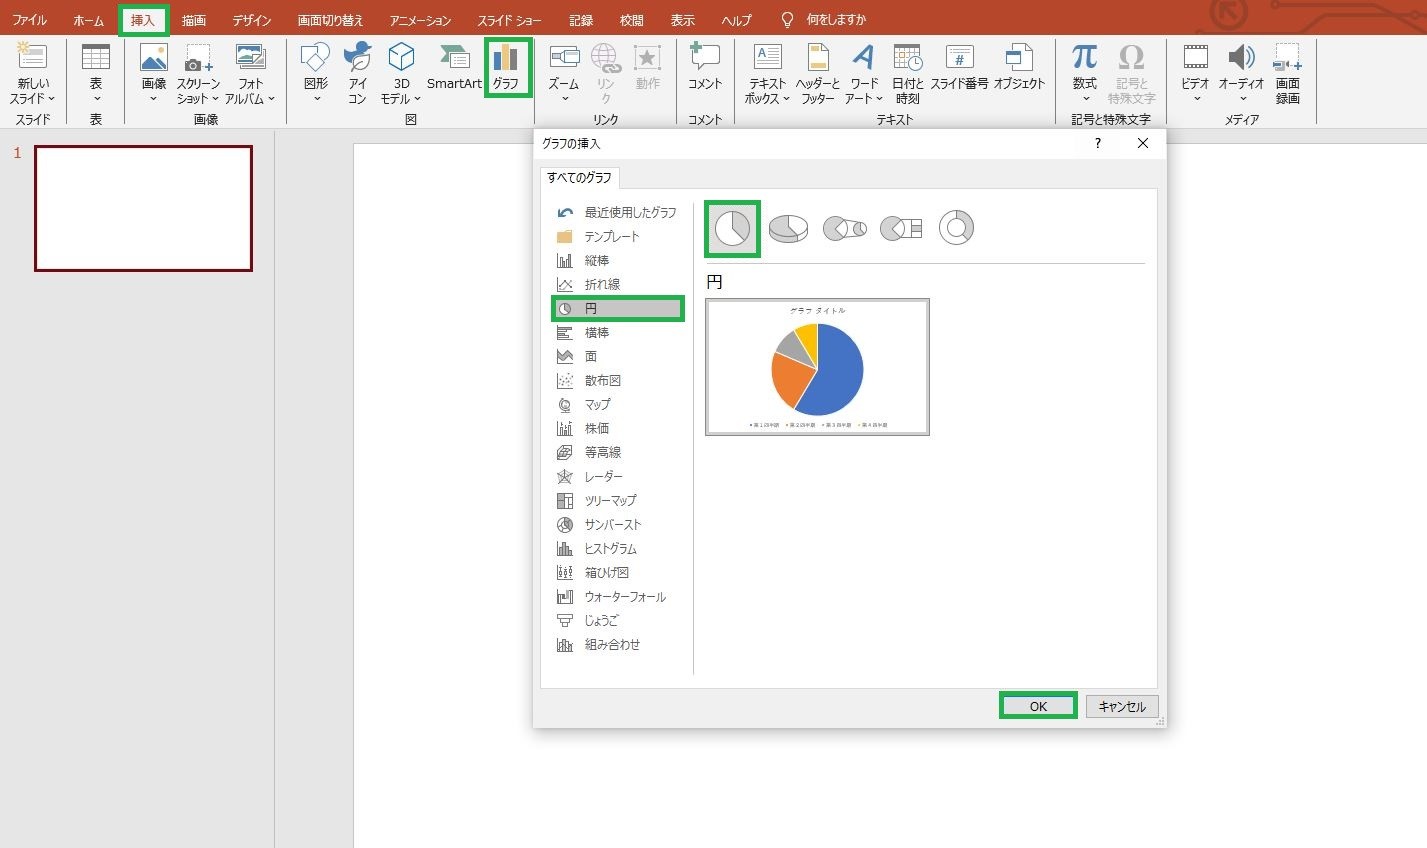Select the Bar (横棒) chart category
The width and height of the screenshot is (1427, 848).
coord(618,332)
